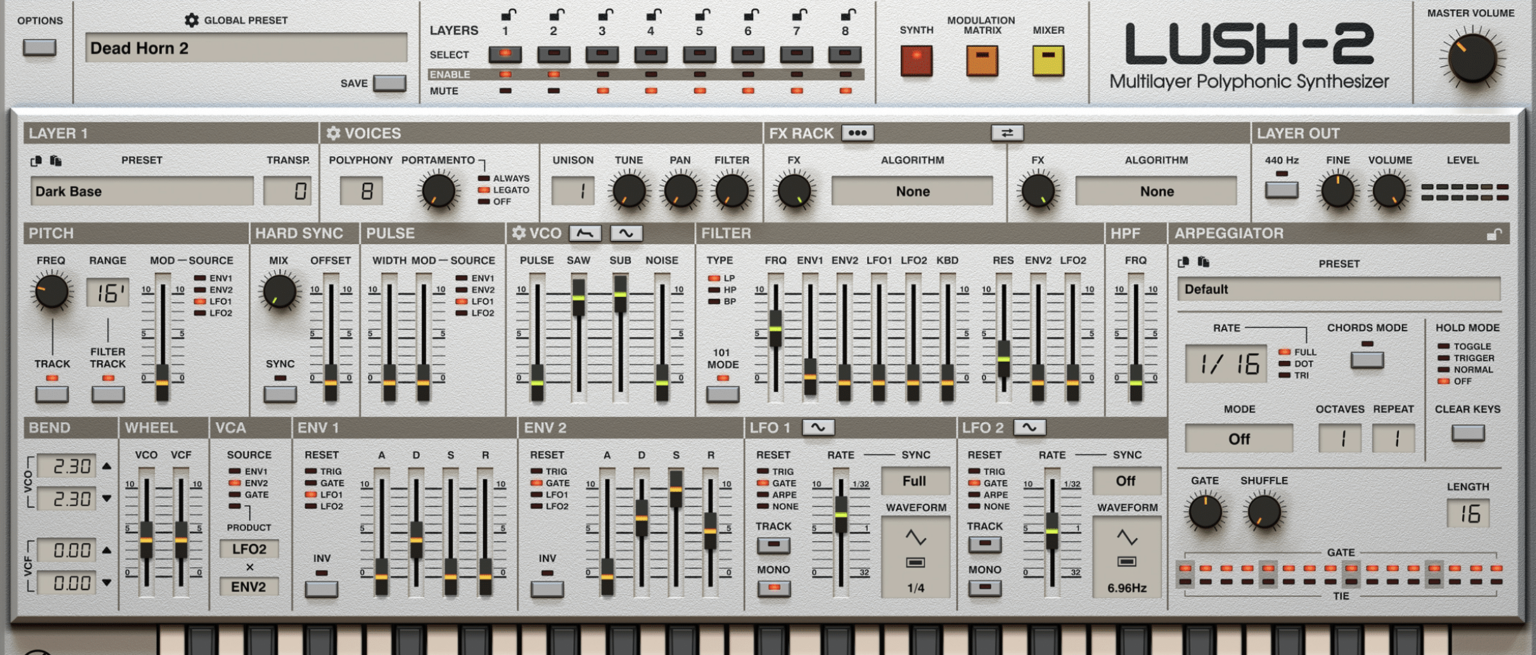
Task: Mute layer 3
Action: click(602, 88)
